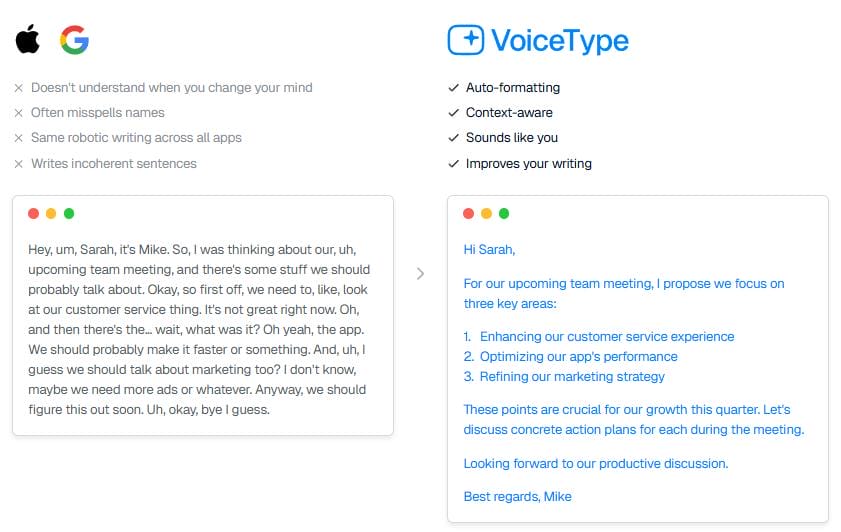Click the X beside 'Same robotic writing across all apps'

pos(18,138)
